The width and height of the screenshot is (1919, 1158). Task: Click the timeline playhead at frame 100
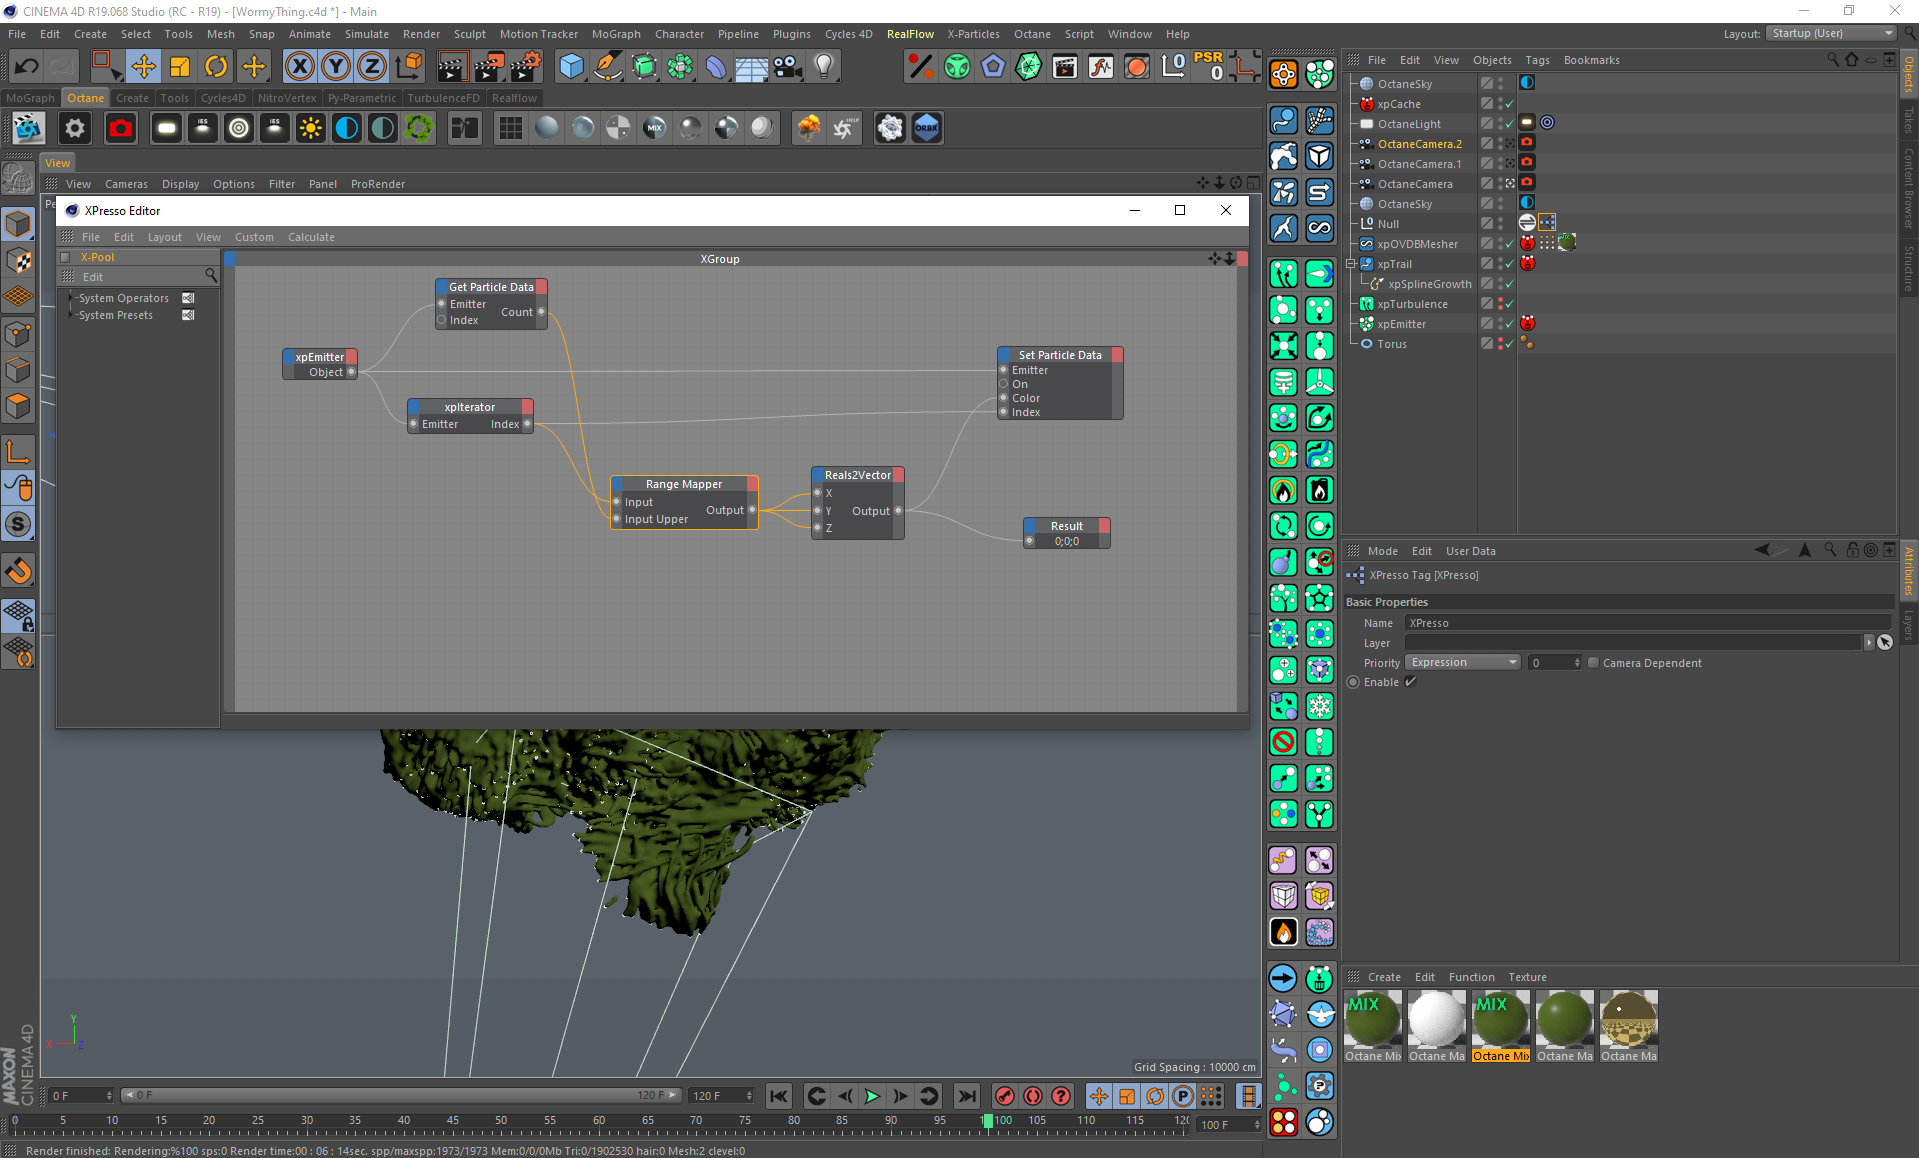point(988,1121)
